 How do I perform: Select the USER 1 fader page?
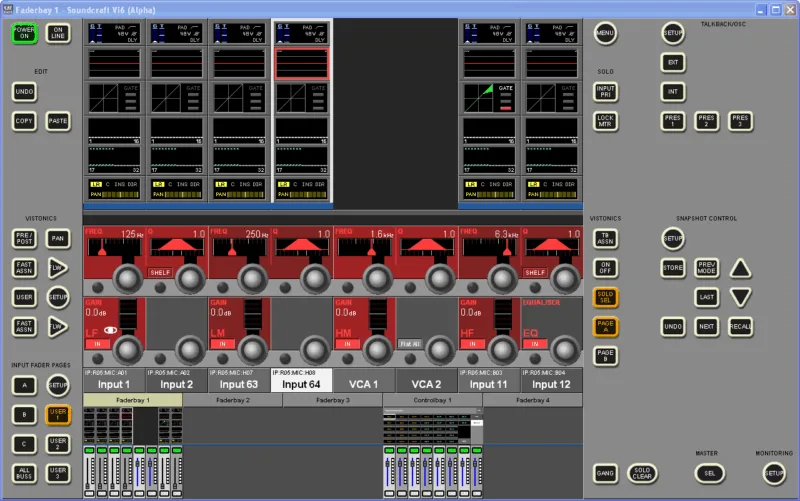click(x=58, y=415)
